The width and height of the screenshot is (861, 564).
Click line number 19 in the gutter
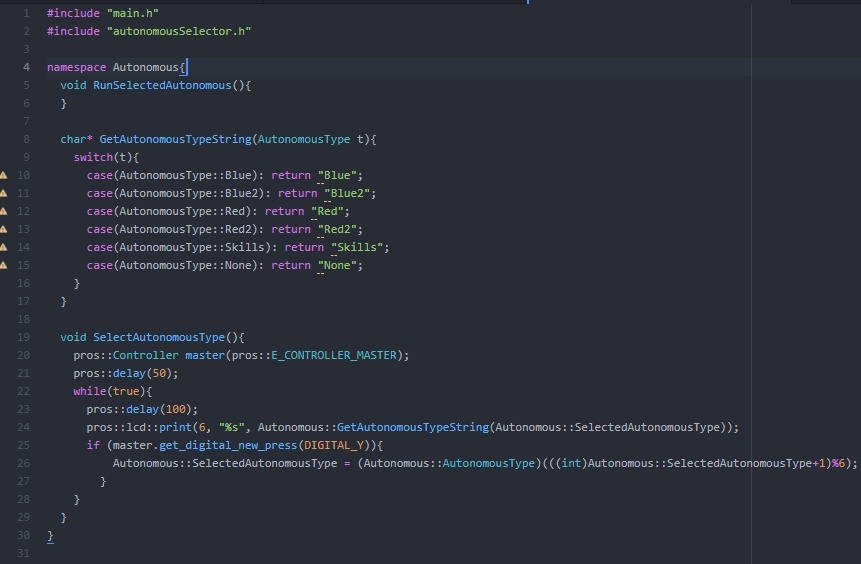tap(23, 337)
